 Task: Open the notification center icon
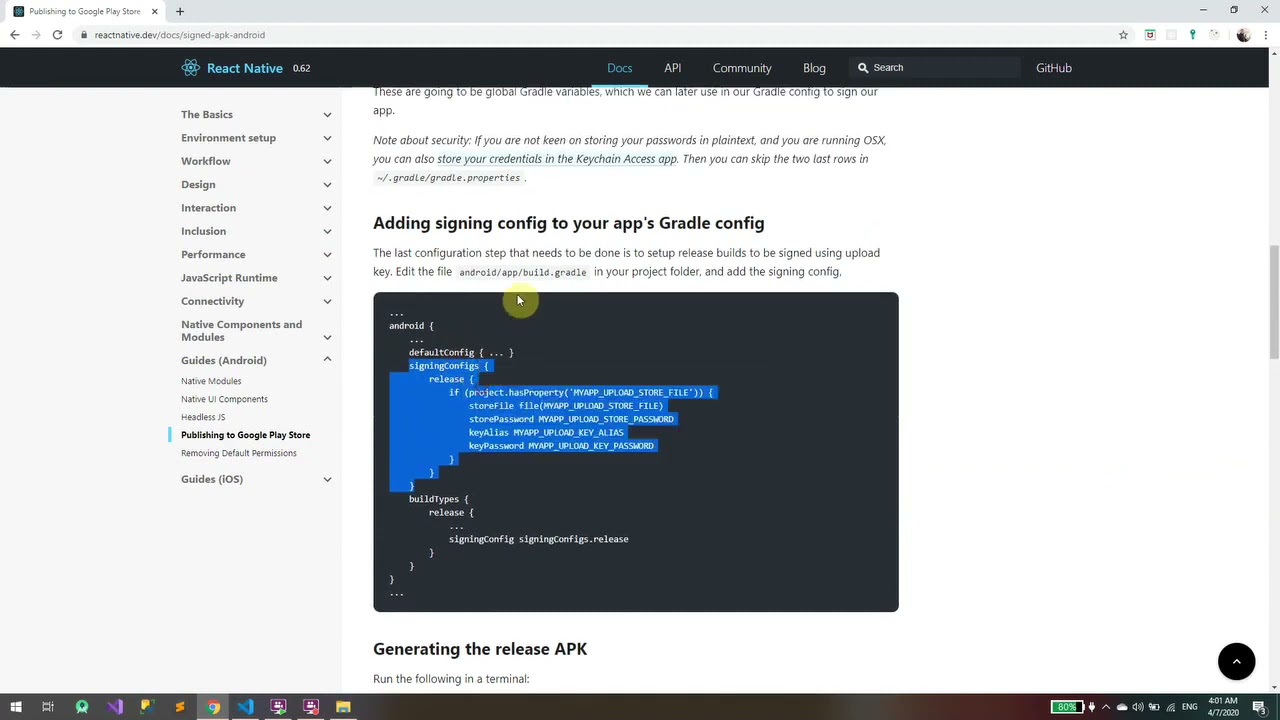click(x=1259, y=707)
